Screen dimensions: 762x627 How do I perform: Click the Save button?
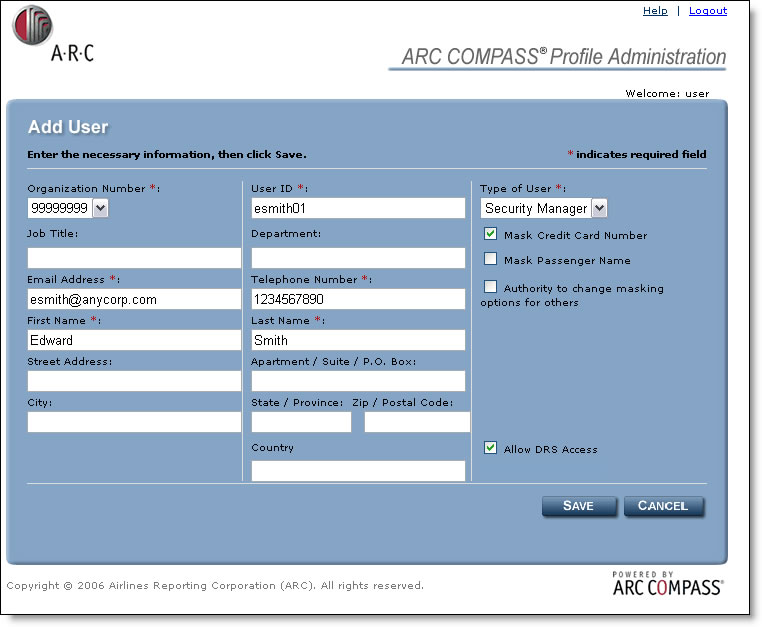coord(579,506)
